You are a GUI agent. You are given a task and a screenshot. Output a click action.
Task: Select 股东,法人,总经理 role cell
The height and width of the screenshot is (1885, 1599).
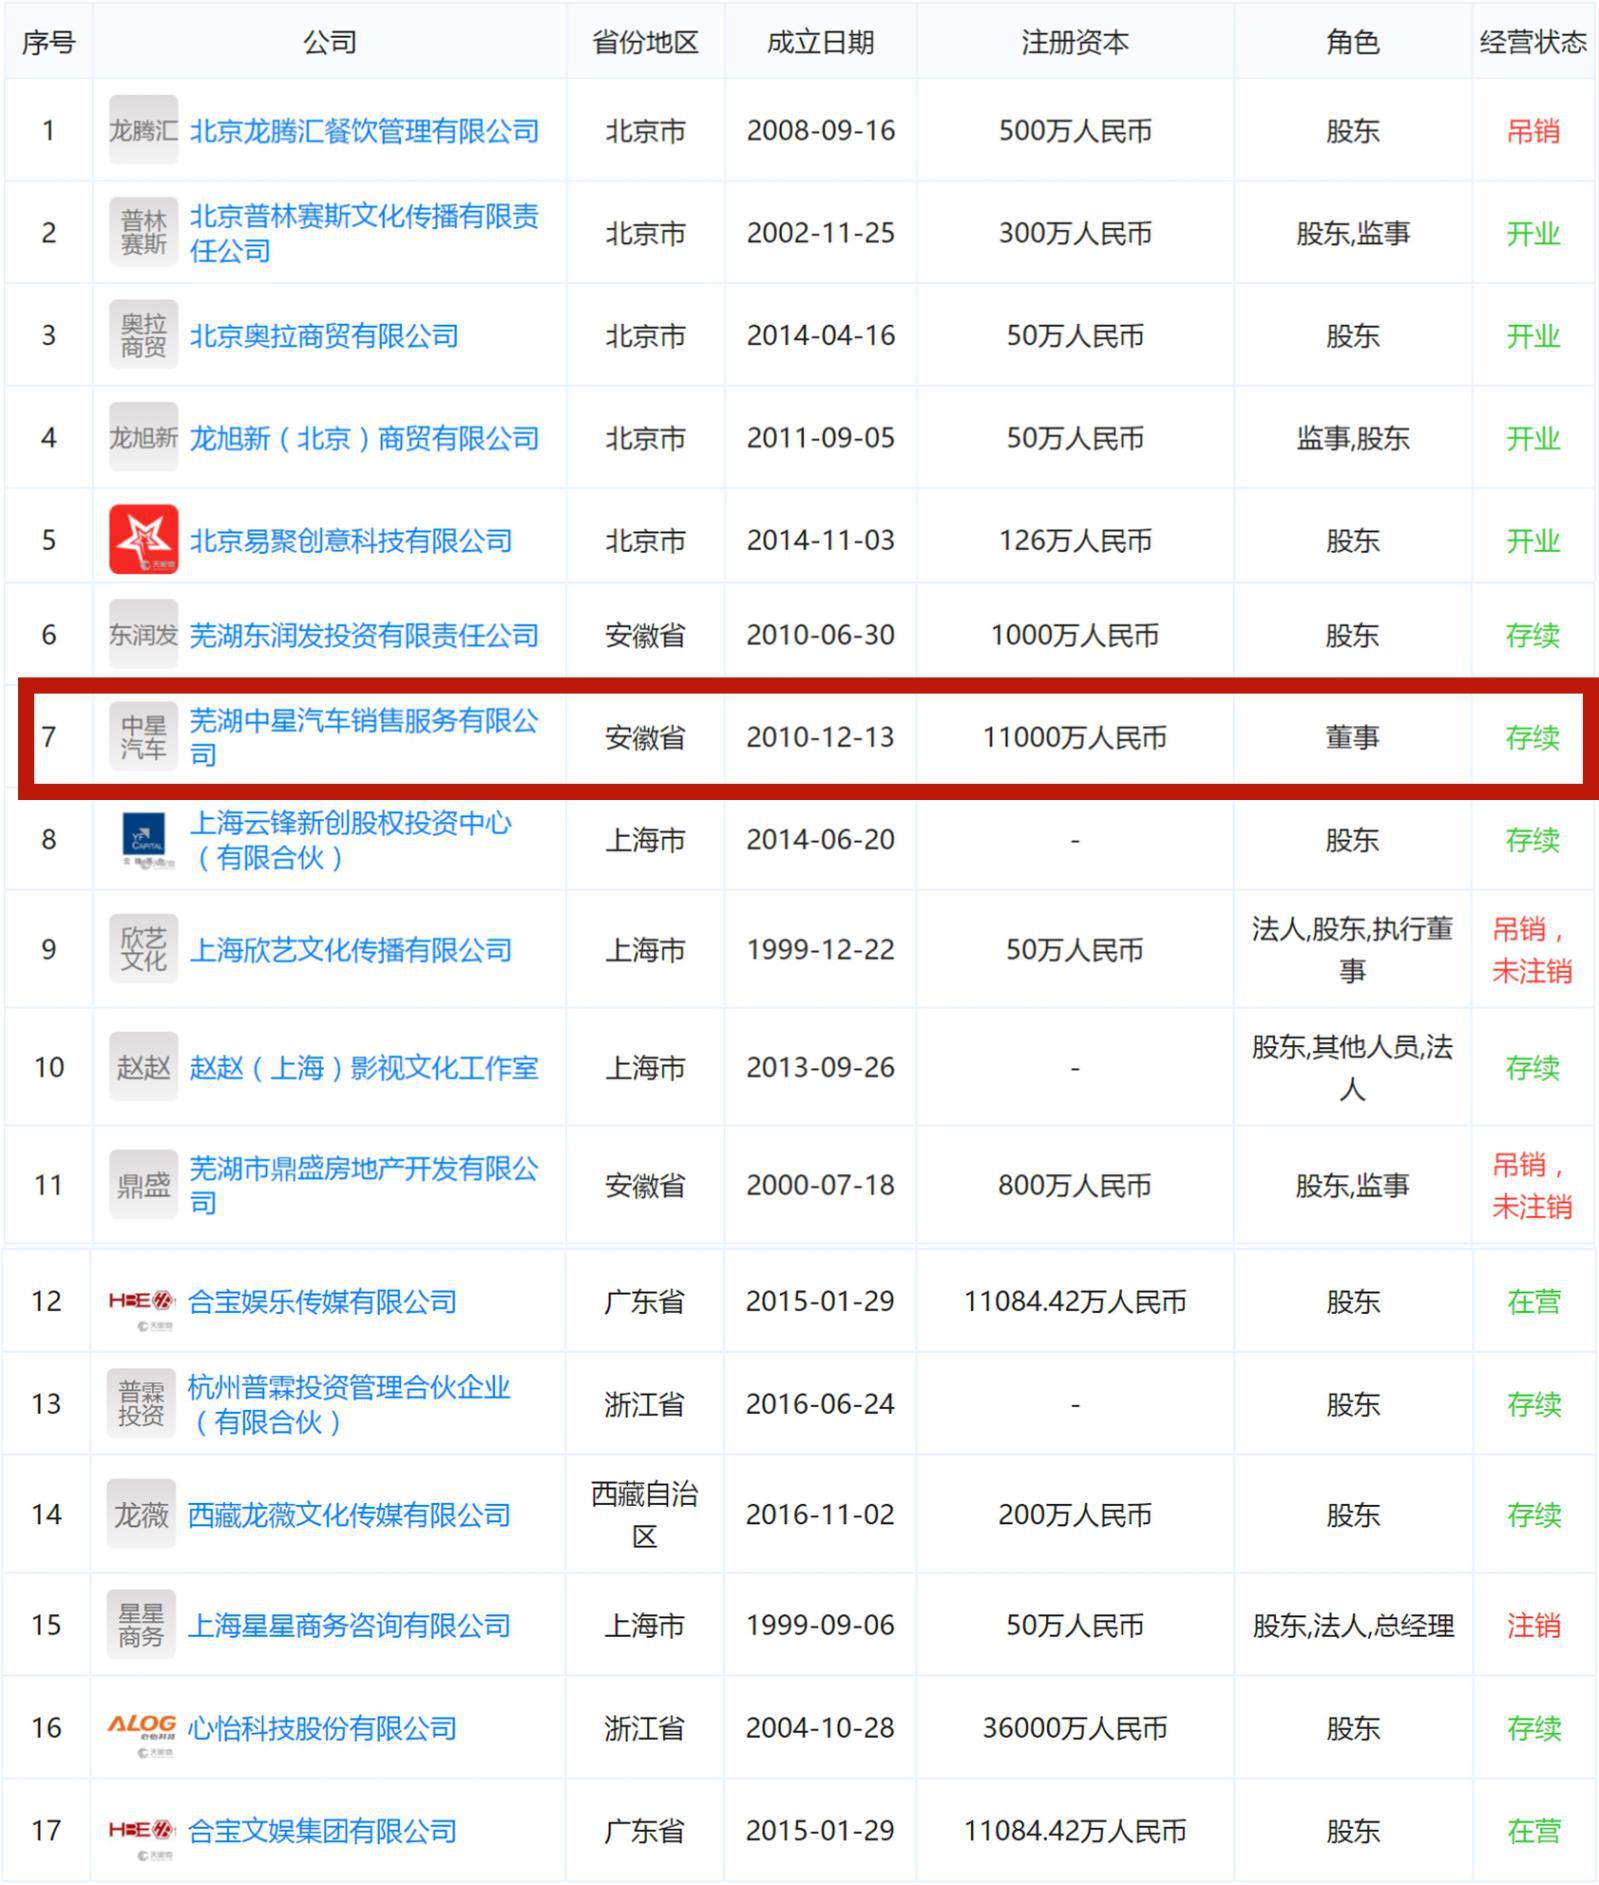[x=1352, y=1626]
